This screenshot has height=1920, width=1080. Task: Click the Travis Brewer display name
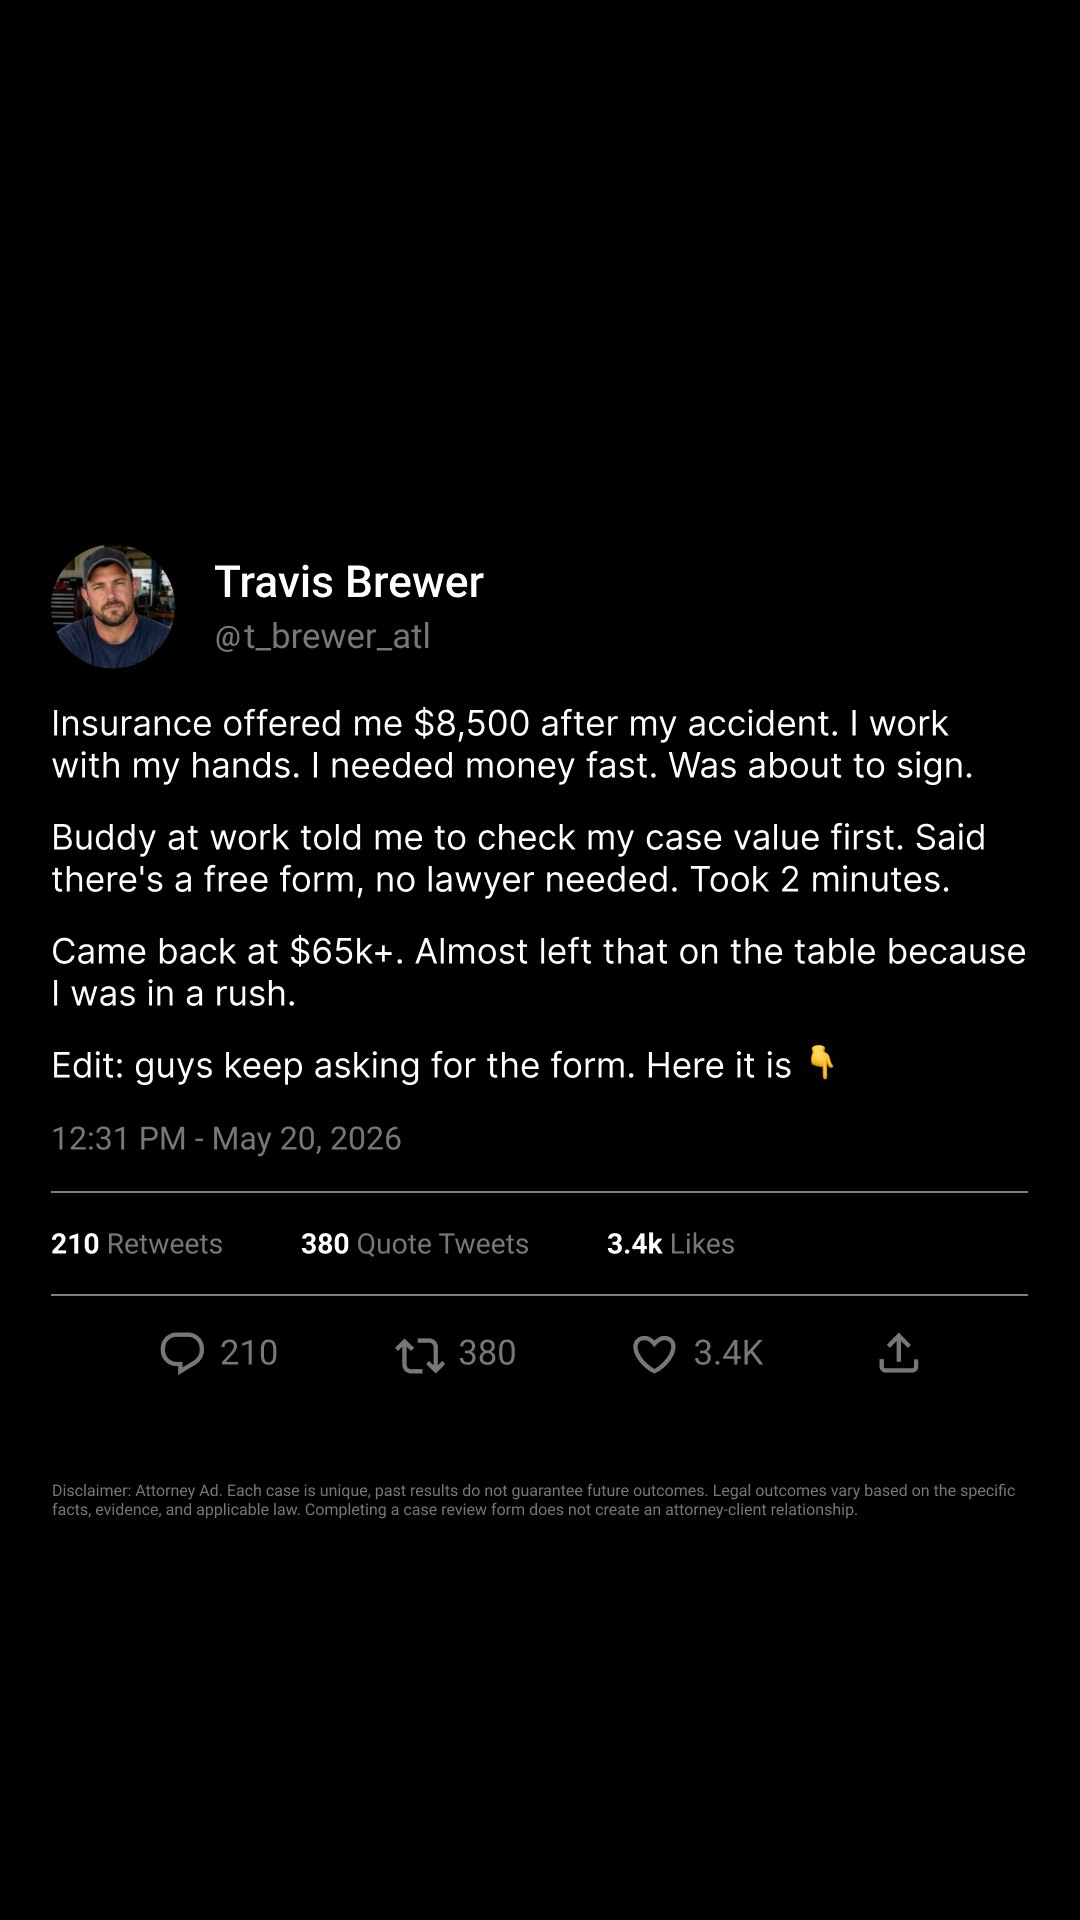click(x=349, y=582)
